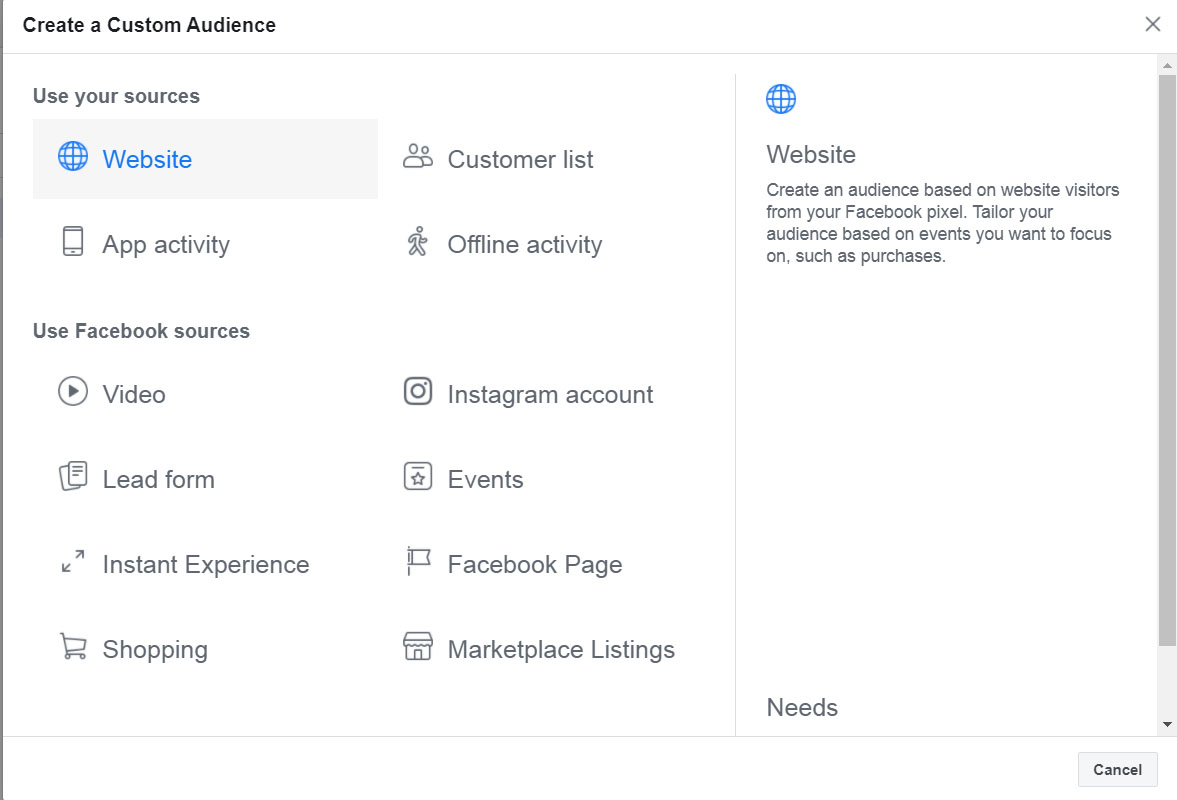Close the Create a Custom Audience dialog
The height and width of the screenshot is (800, 1177).
tap(1153, 24)
